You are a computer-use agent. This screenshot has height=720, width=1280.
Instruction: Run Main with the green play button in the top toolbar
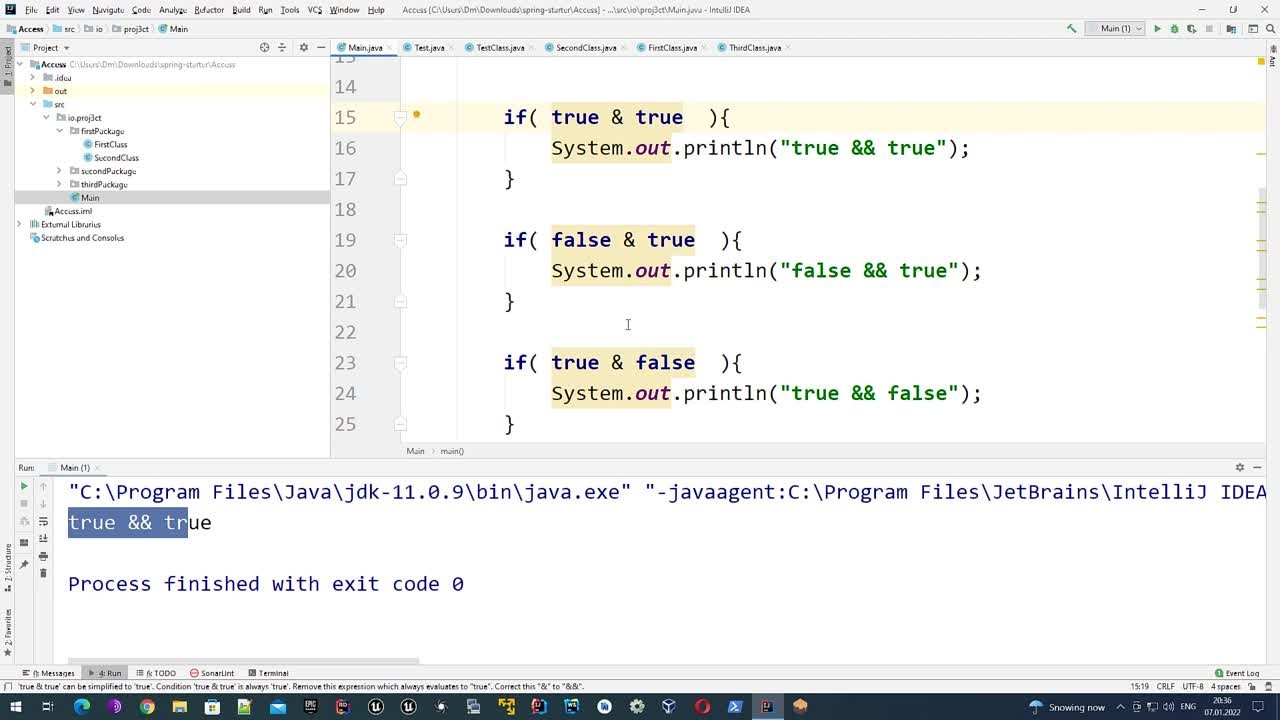pyautogui.click(x=1157, y=29)
